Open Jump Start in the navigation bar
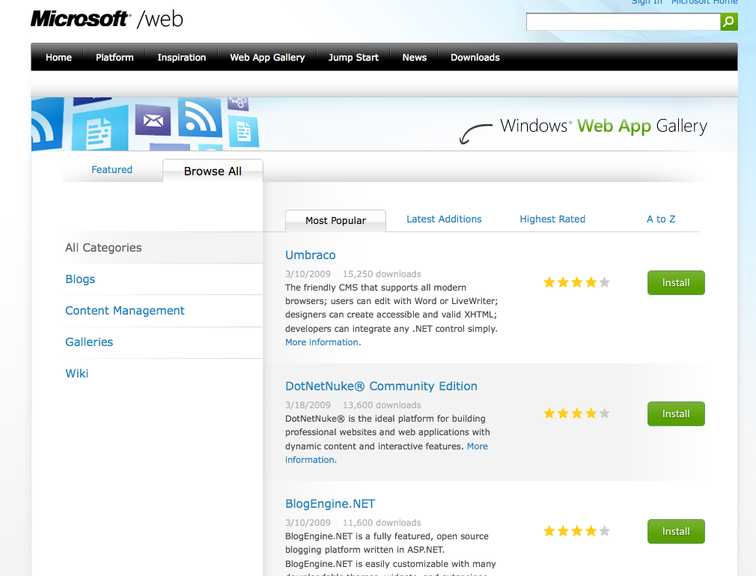 coord(353,58)
